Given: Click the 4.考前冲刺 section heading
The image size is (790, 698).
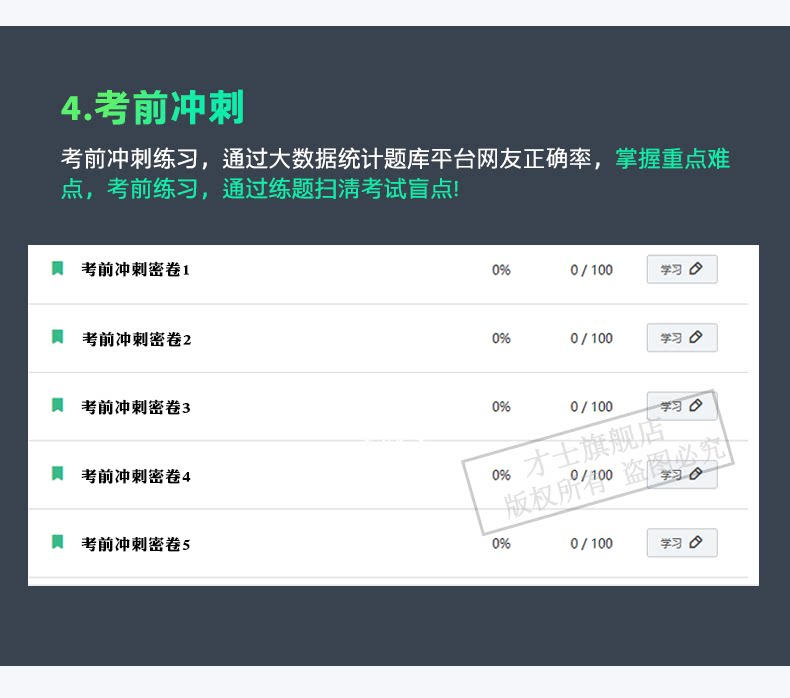Looking at the screenshot, I should coord(152,108).
